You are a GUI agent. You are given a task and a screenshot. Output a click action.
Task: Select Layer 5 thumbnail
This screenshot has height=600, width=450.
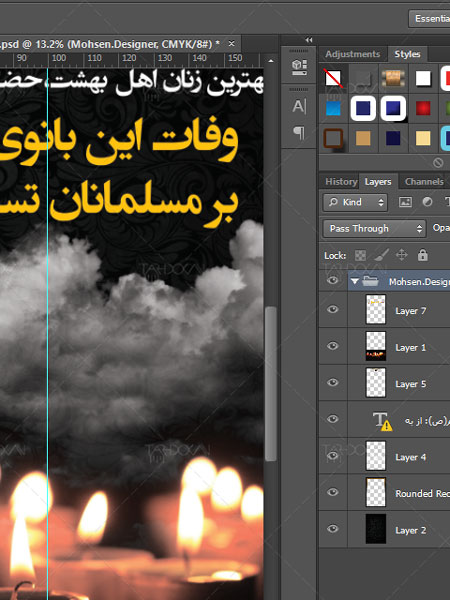376,382
